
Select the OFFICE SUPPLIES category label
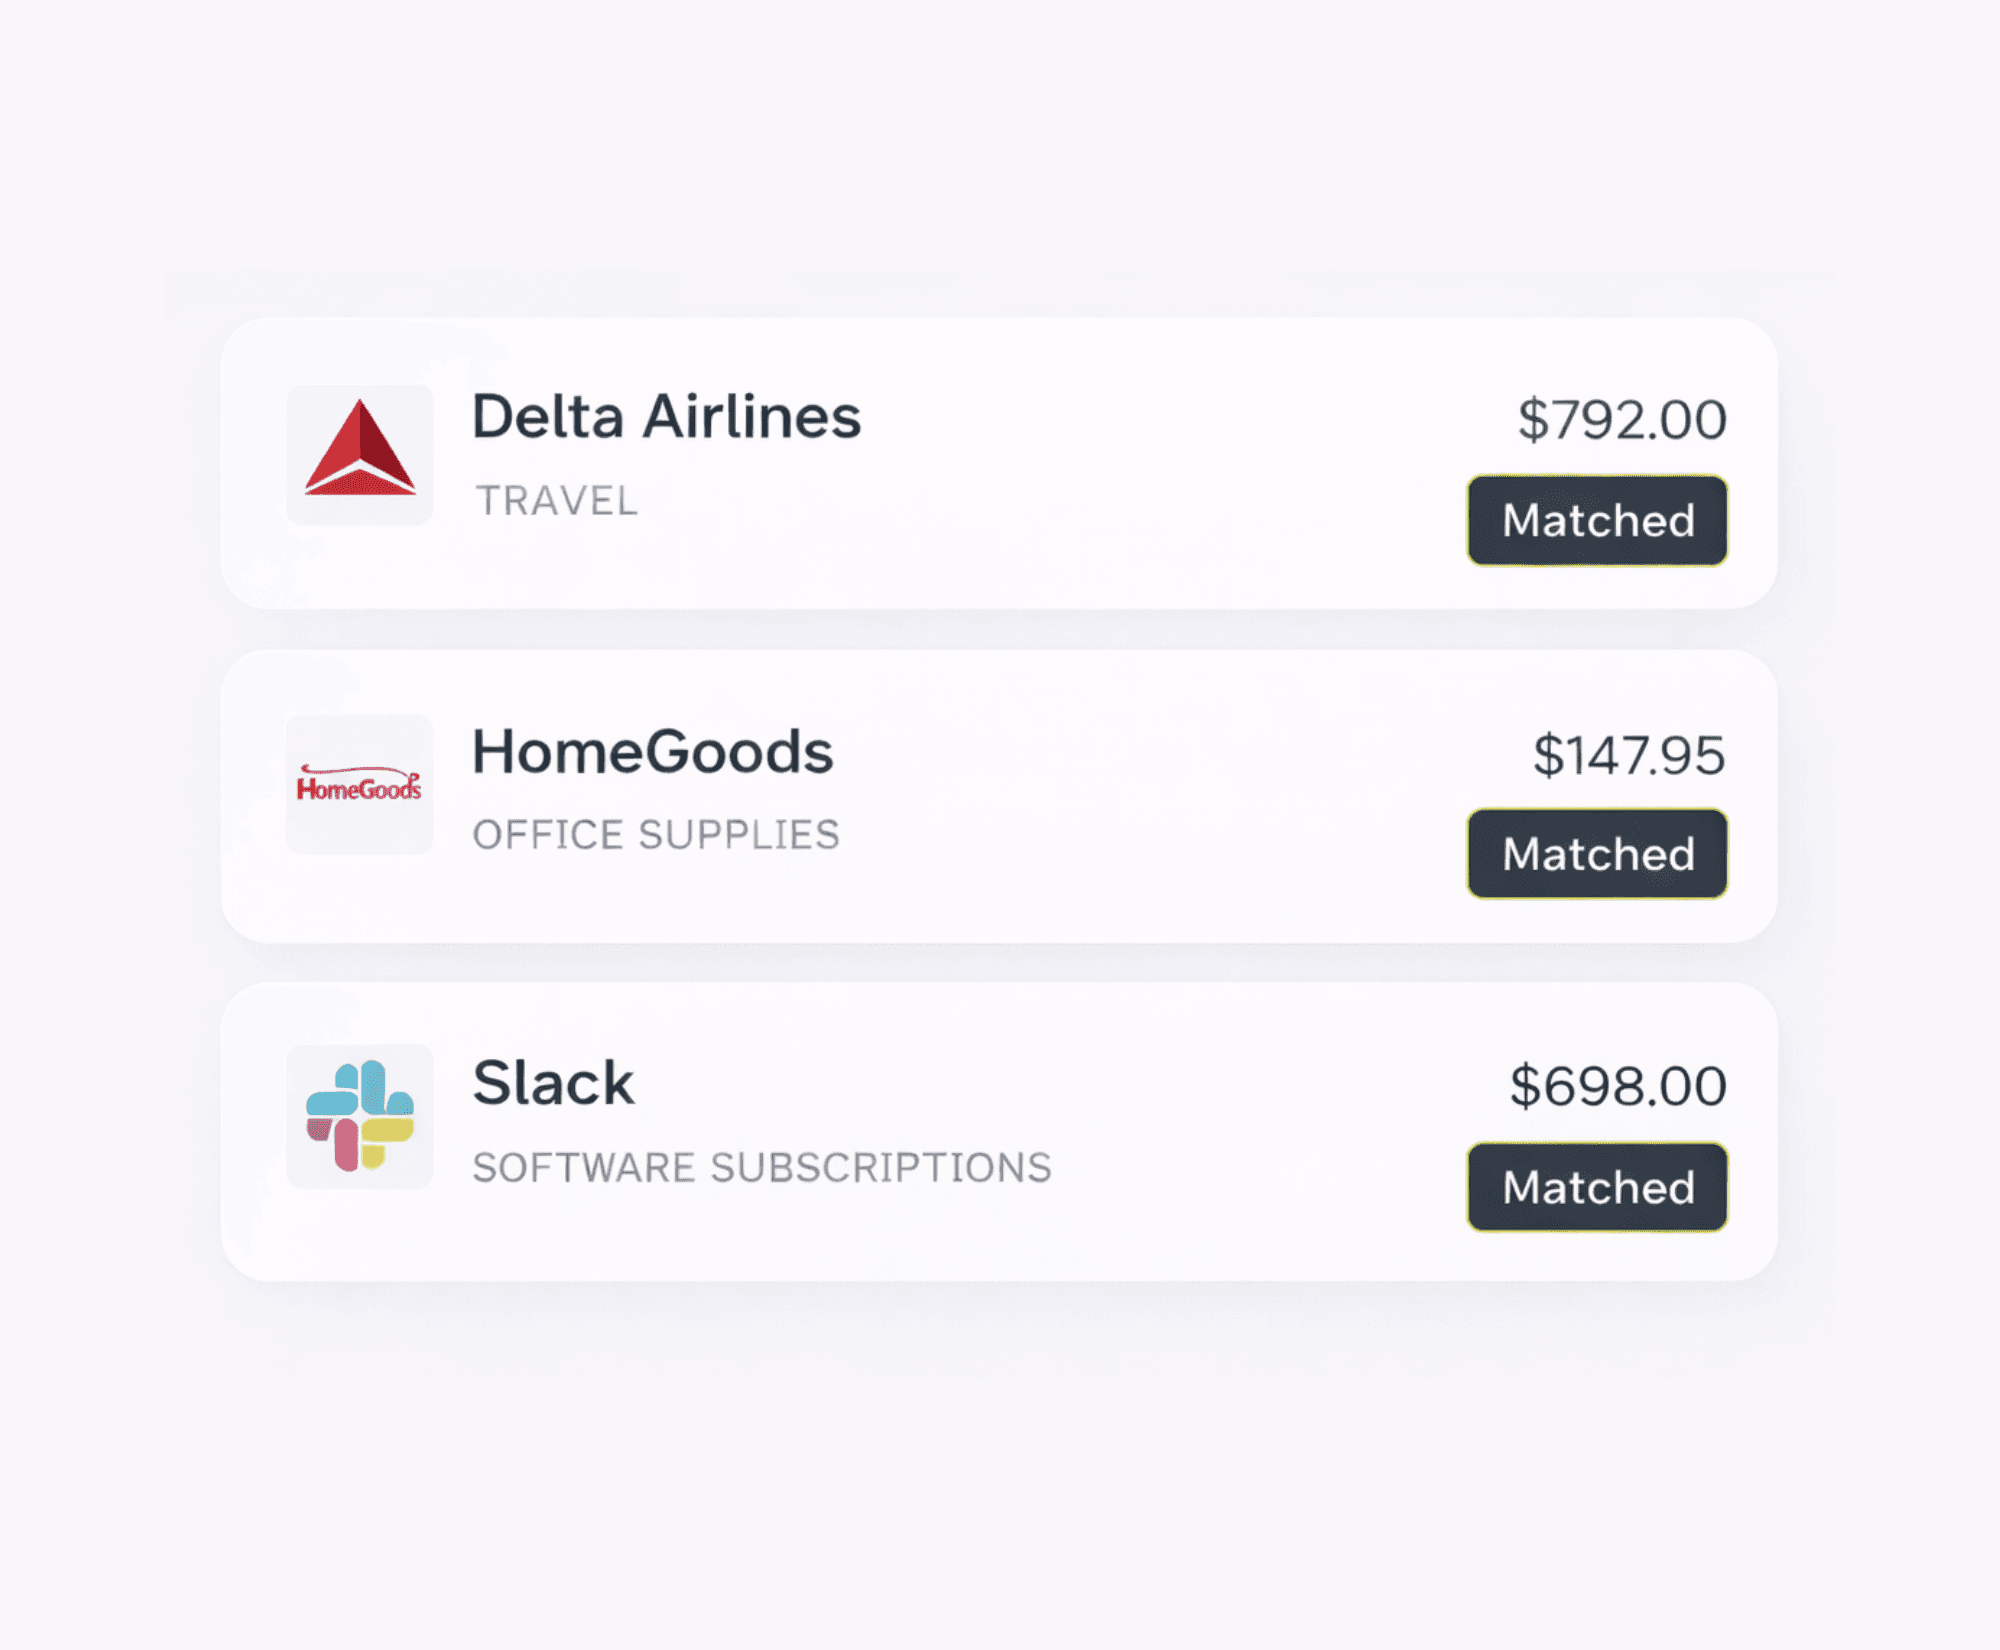coord(657,834)
